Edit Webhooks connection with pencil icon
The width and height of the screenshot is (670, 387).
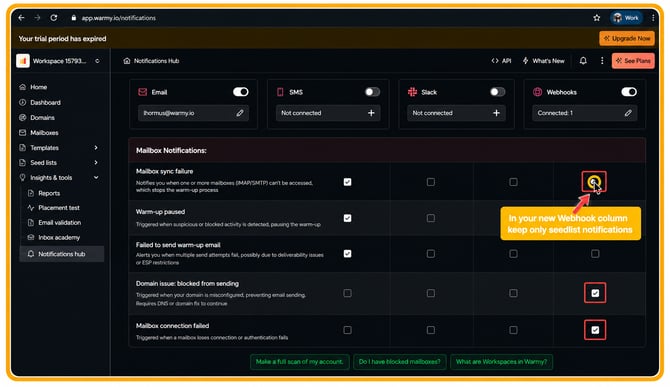[x=628, y=113]
